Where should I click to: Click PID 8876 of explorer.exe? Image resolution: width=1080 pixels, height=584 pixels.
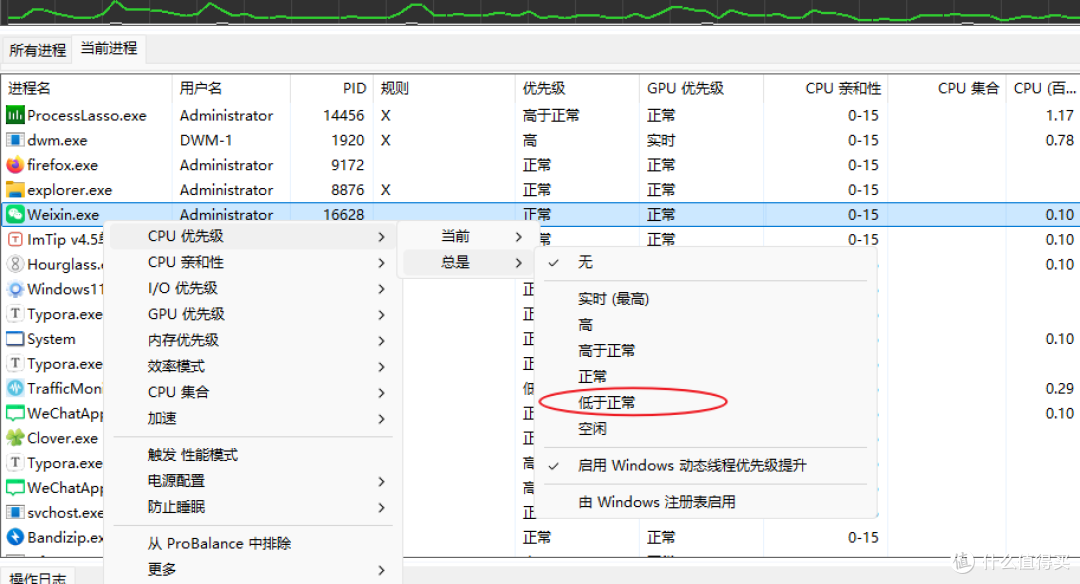click(x=347, y=189)
